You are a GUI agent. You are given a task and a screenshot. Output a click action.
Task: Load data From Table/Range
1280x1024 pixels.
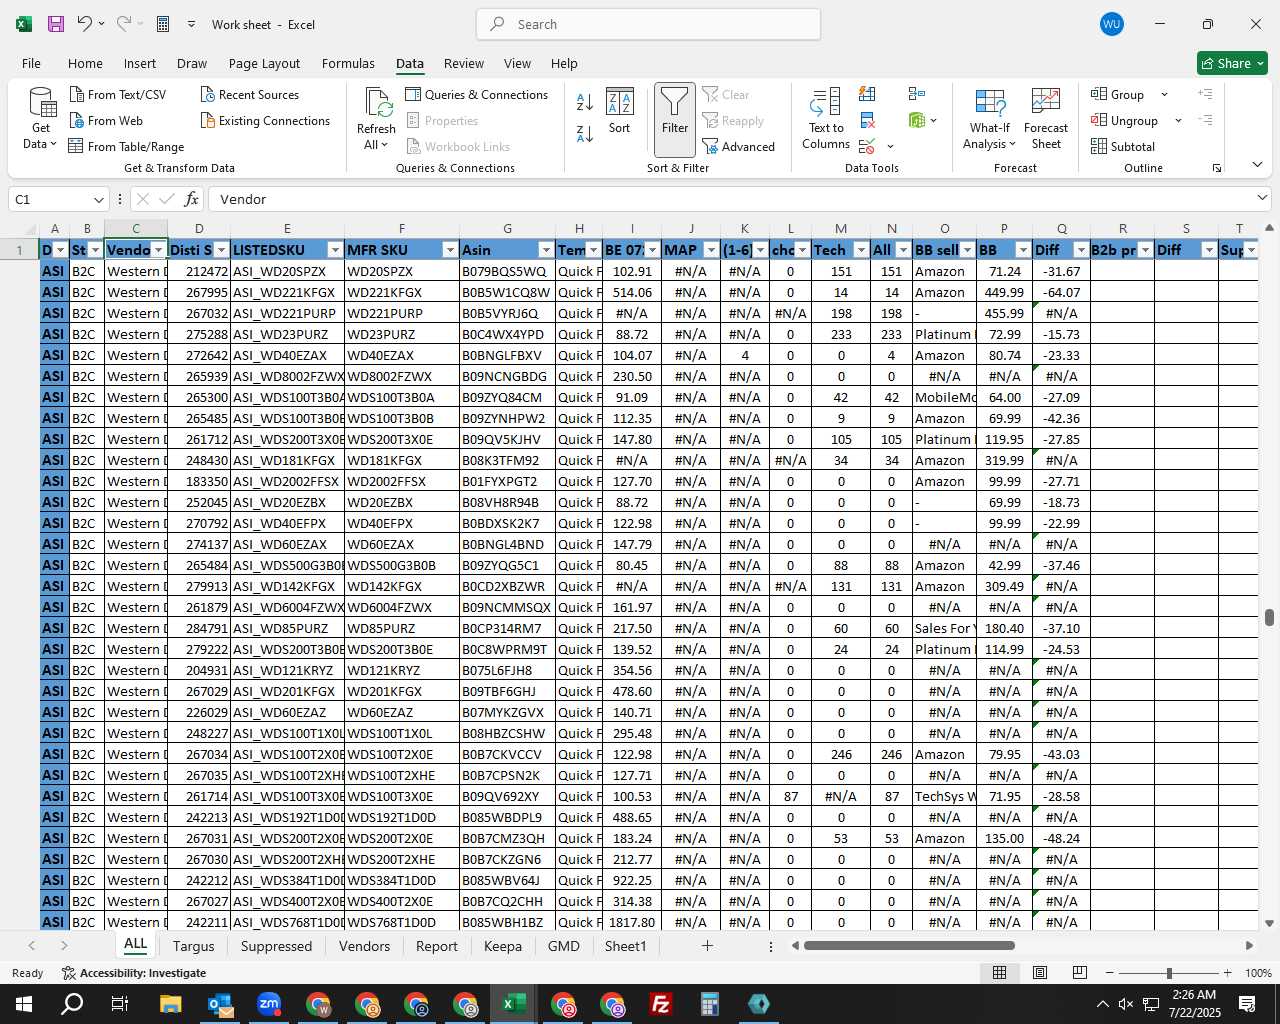(126, 146)
